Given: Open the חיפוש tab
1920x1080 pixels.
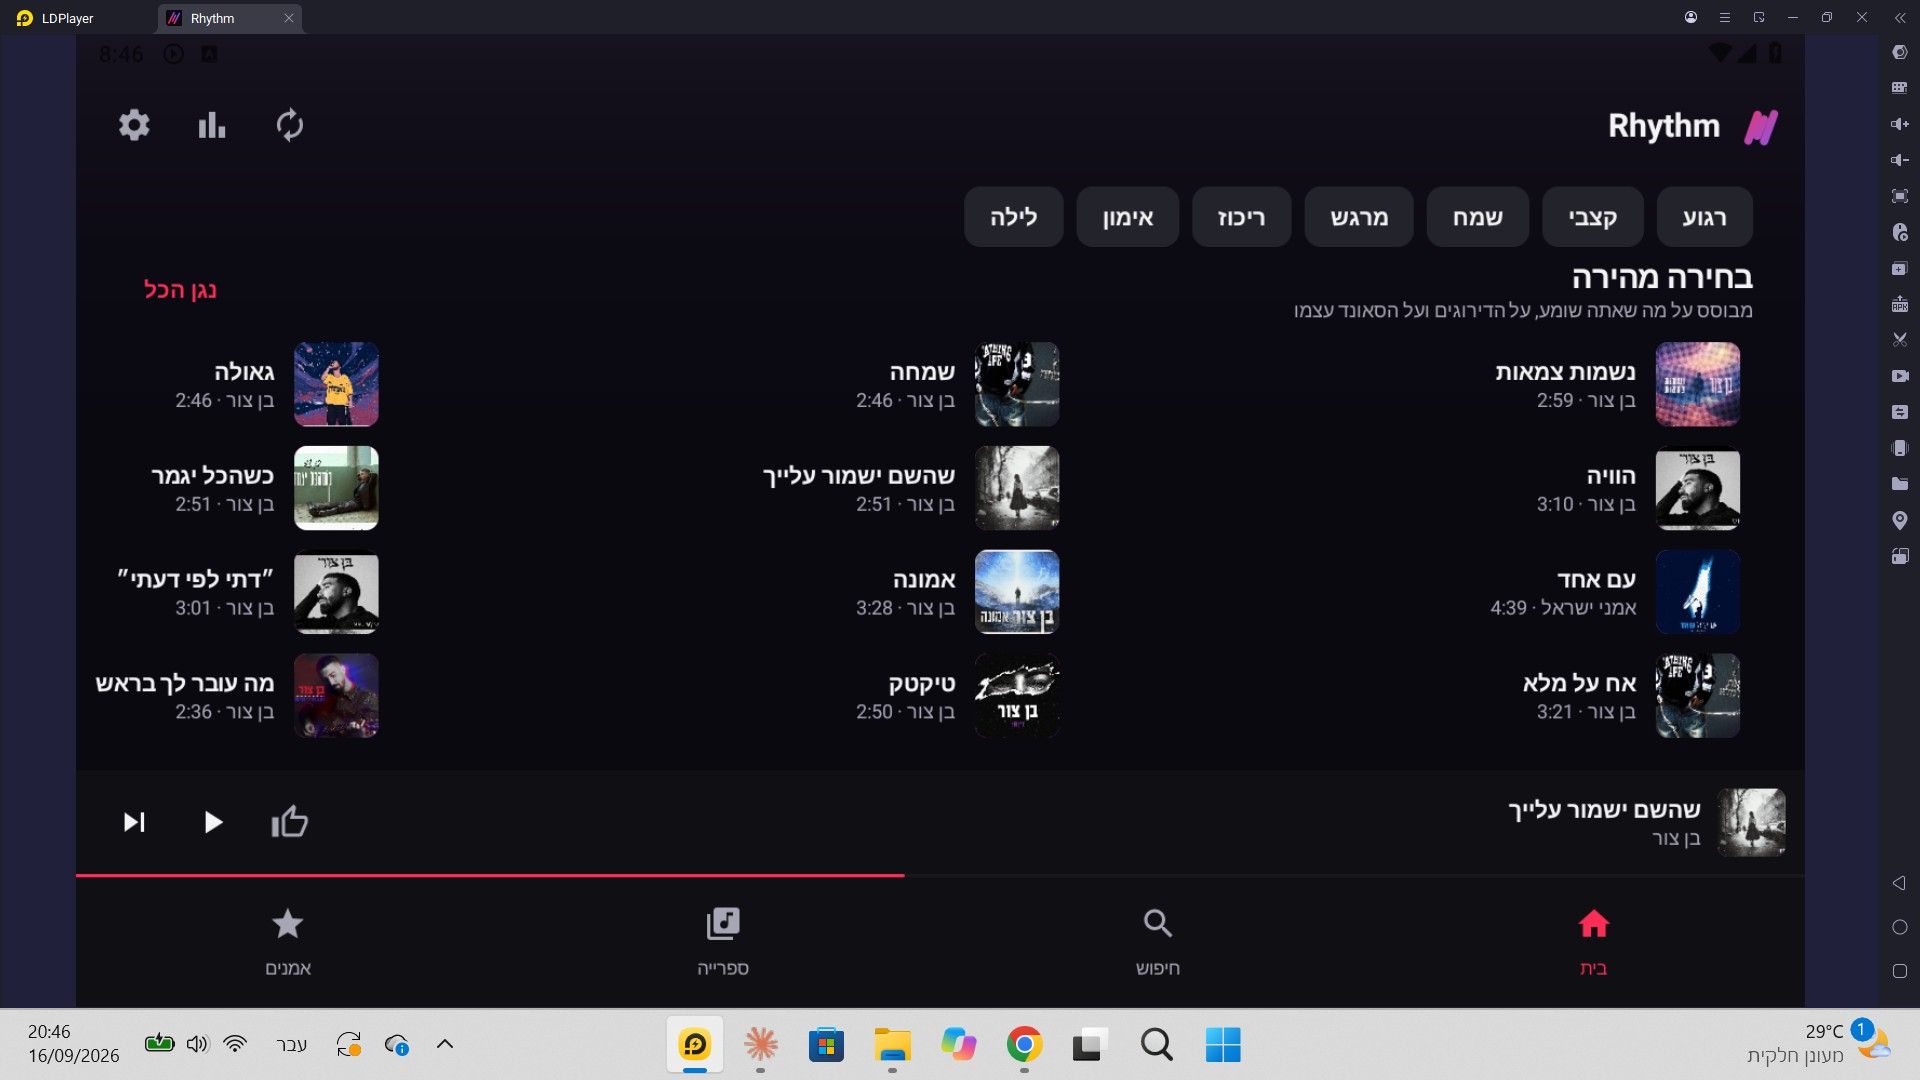Looking at the screenshot, I should point(1158,942).
